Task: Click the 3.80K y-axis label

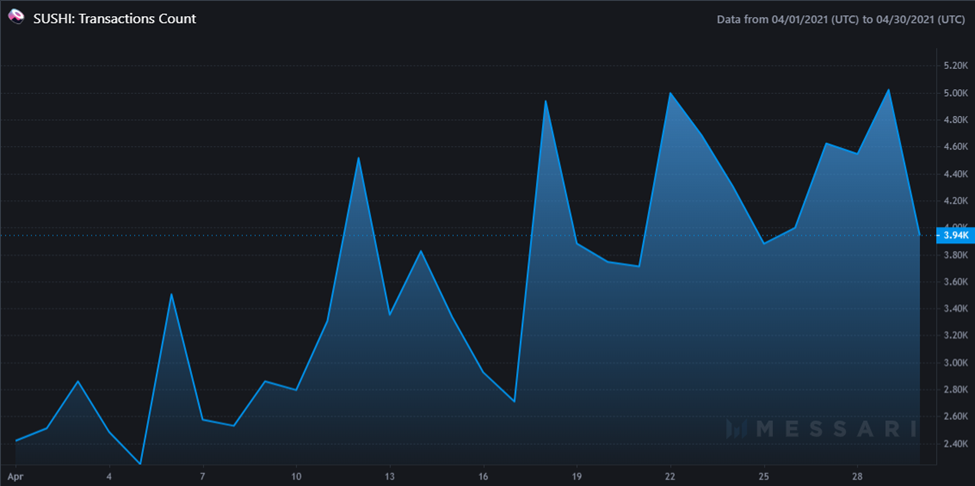Action: pyautogui.click(x=956, y=255)
